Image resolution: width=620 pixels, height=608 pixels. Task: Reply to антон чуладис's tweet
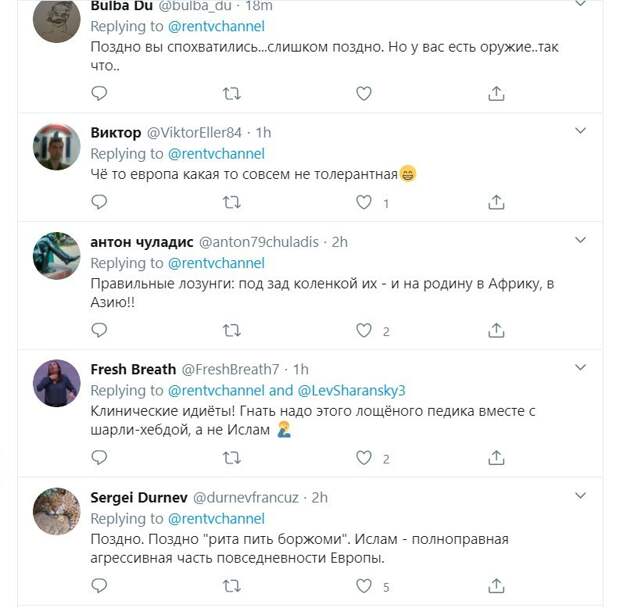pos(99,331)
